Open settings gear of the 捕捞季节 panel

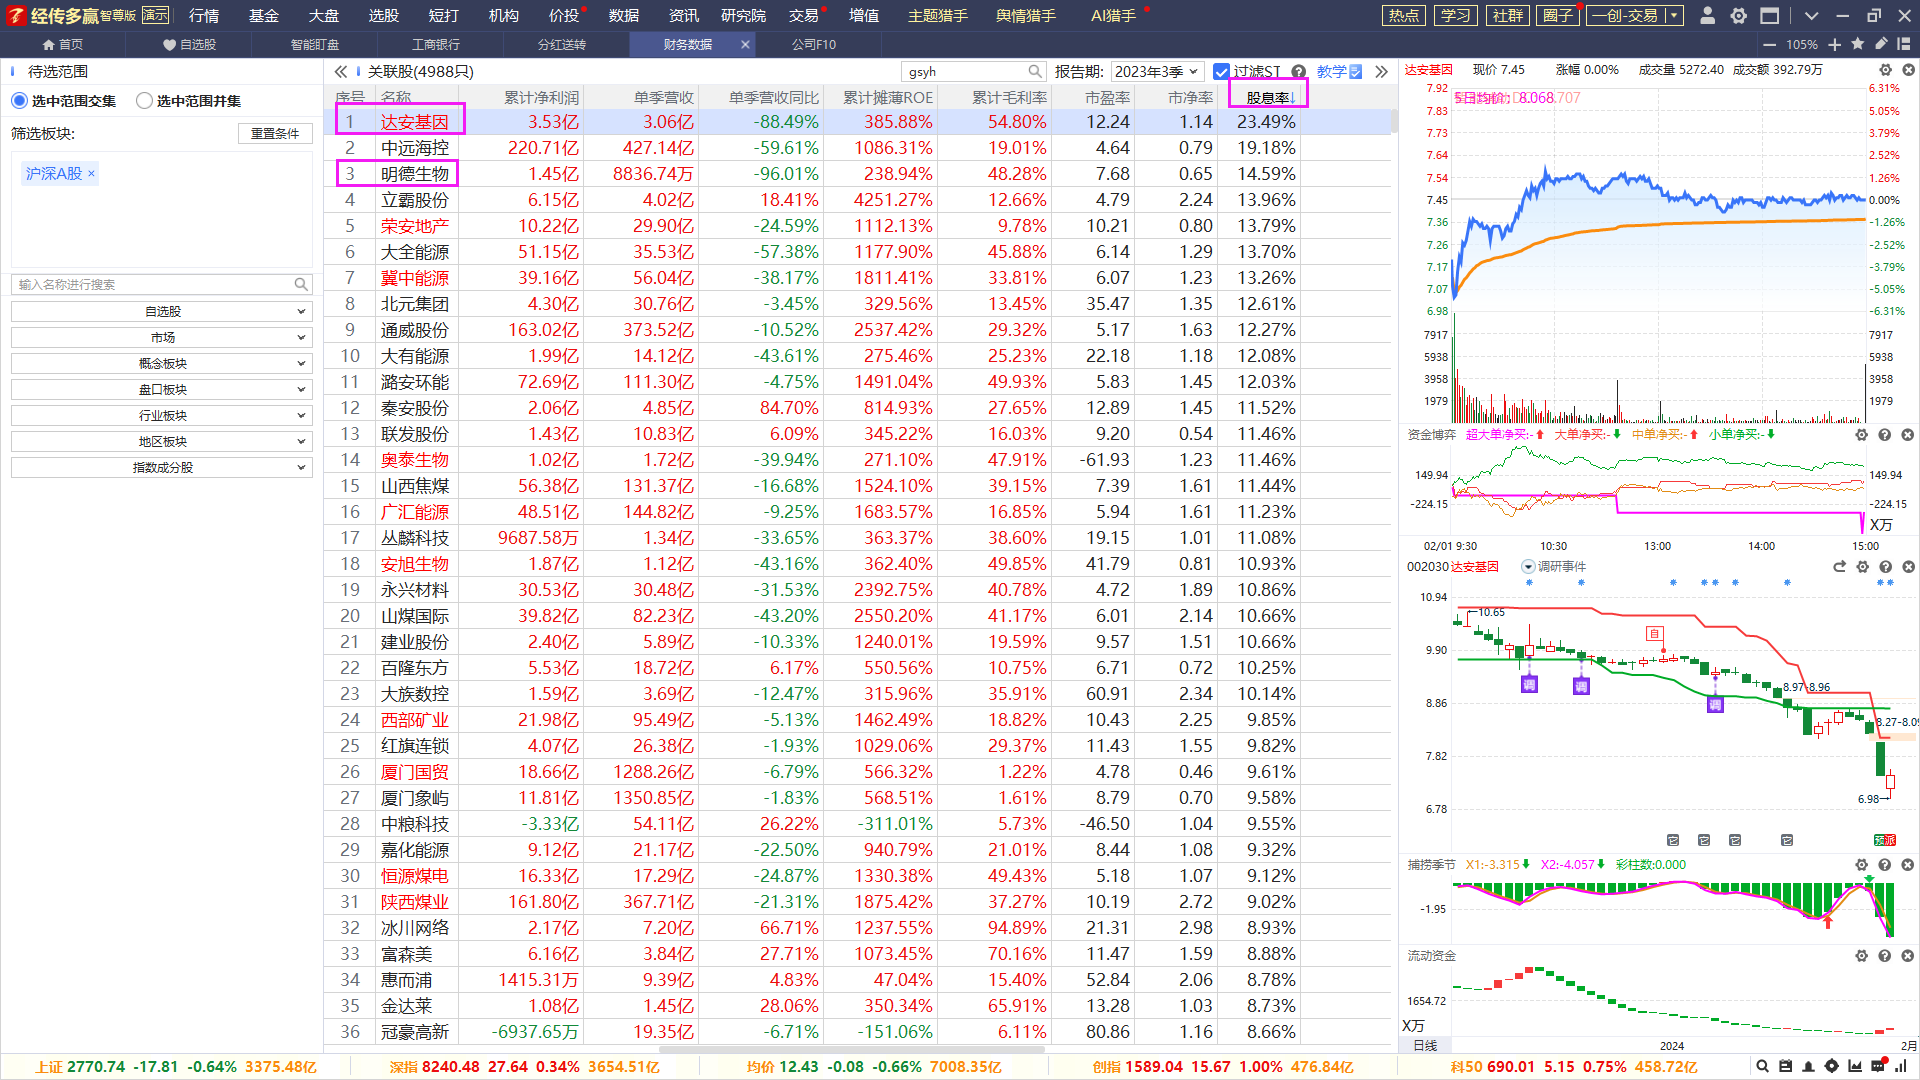(1861, 864)
